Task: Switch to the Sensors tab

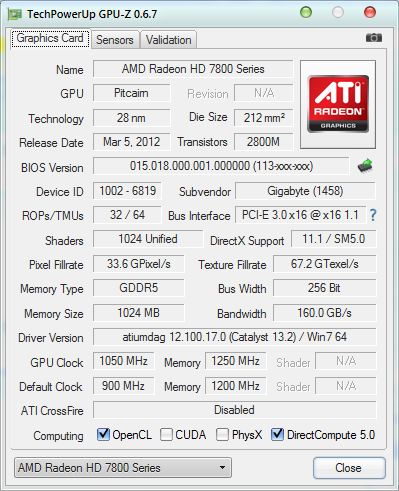Action: (x=115, y=40)
